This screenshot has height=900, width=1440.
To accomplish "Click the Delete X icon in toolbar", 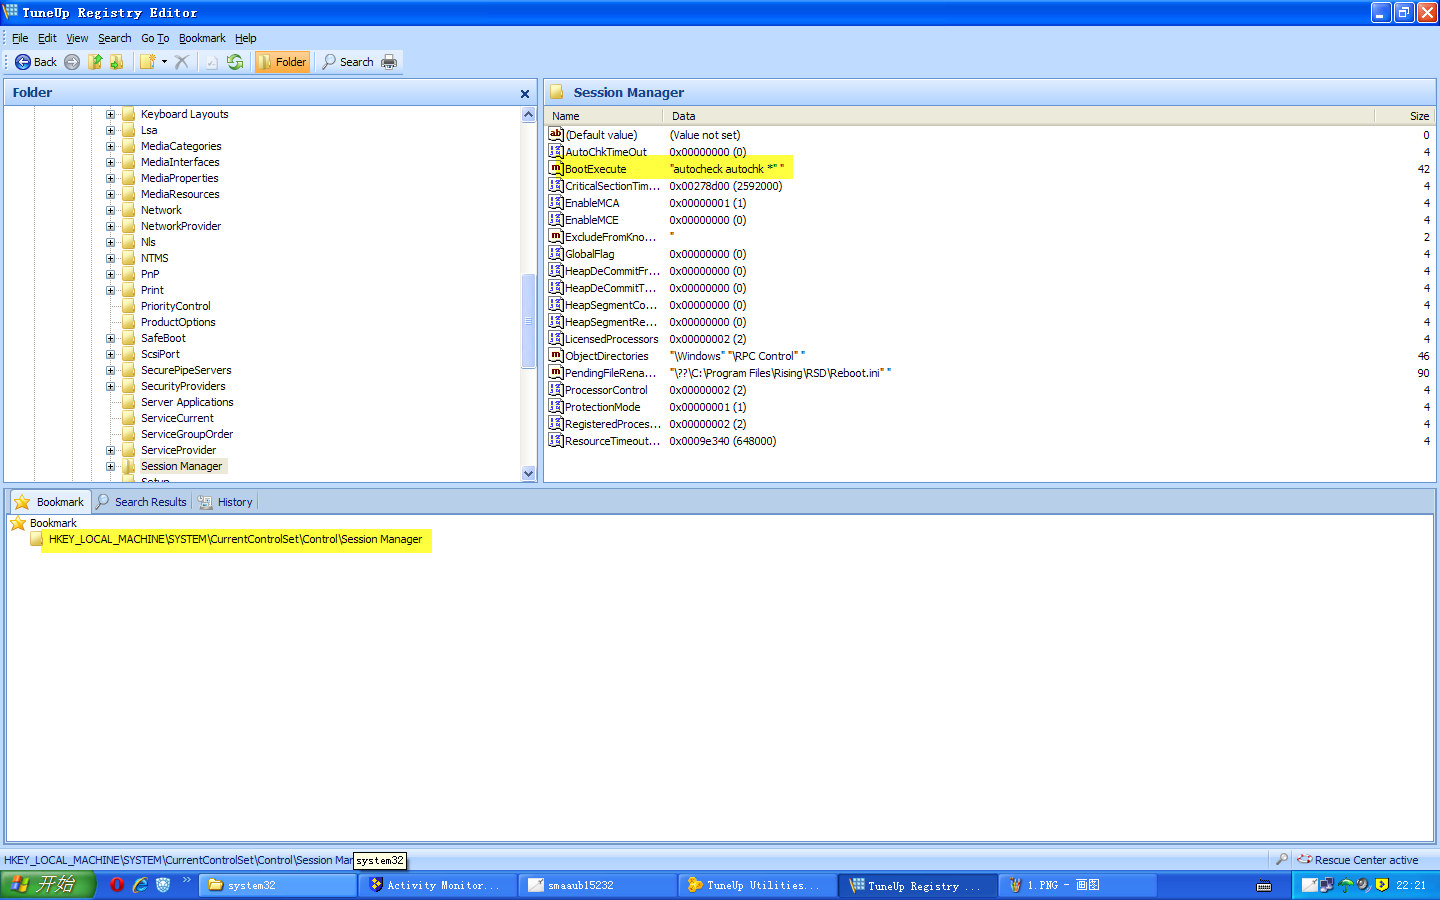I will coord(181,62).
